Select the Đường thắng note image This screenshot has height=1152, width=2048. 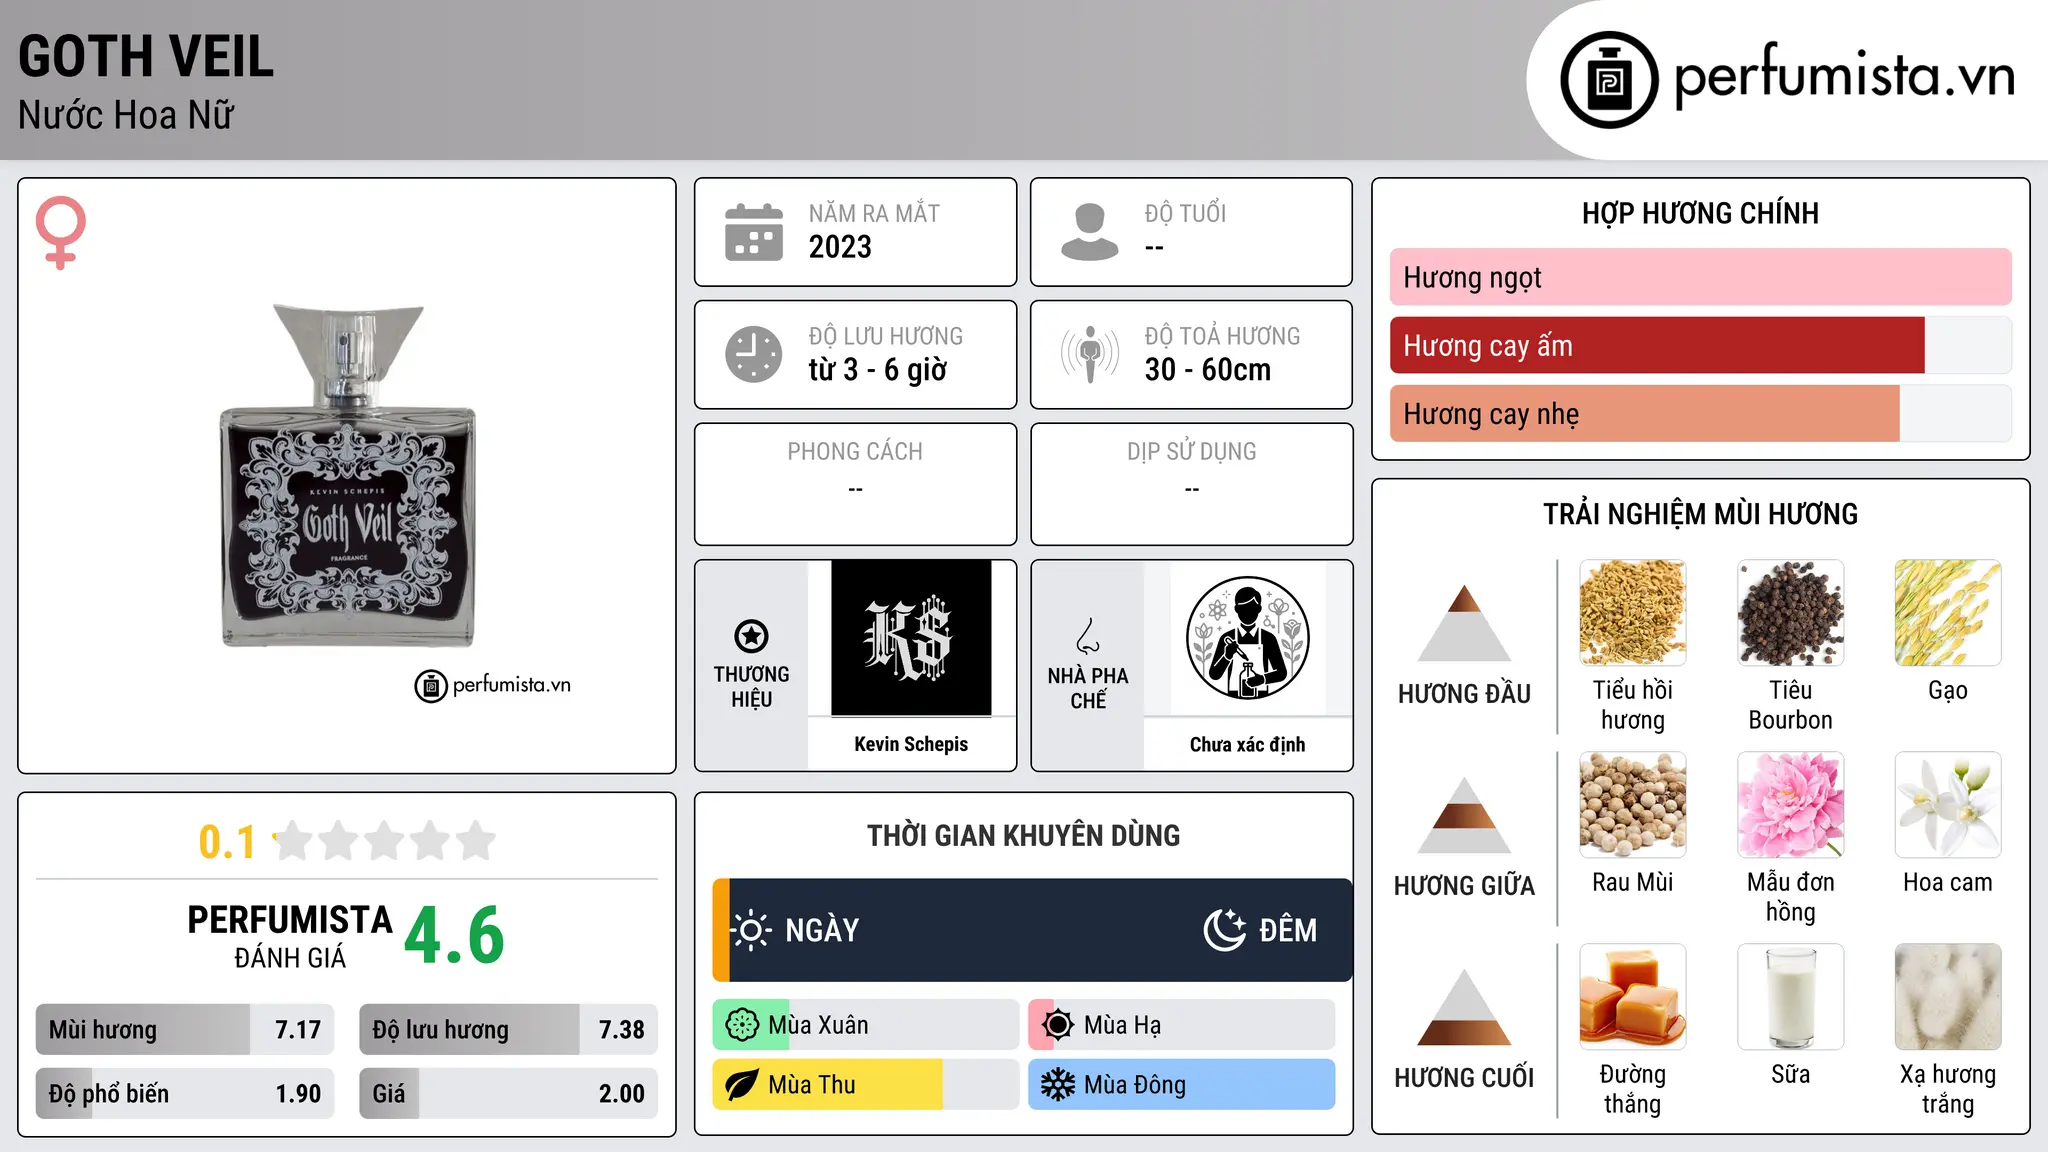coord(1632,997)
